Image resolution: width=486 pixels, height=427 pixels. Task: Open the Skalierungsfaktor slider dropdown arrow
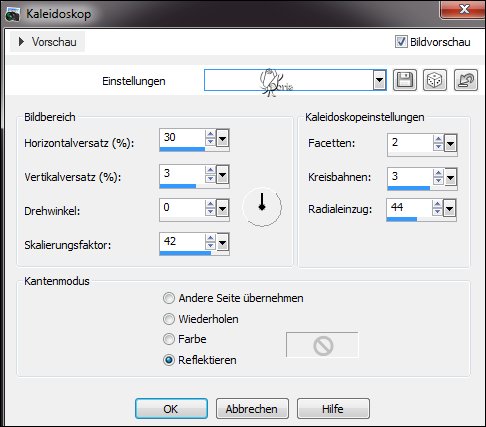pos(223,242)
